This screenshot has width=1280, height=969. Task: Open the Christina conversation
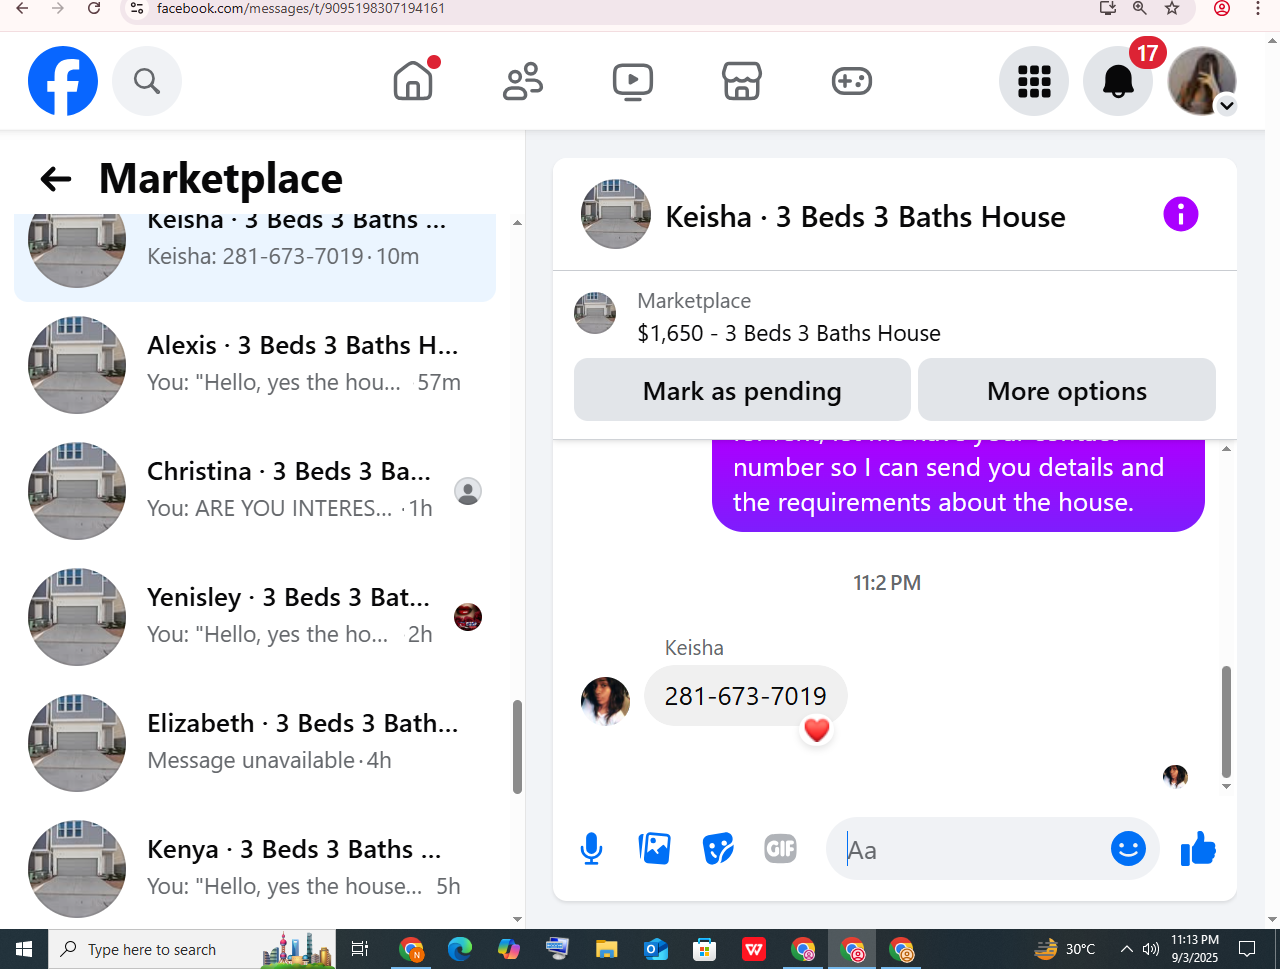pyautogui.click(x=255, y=490)
